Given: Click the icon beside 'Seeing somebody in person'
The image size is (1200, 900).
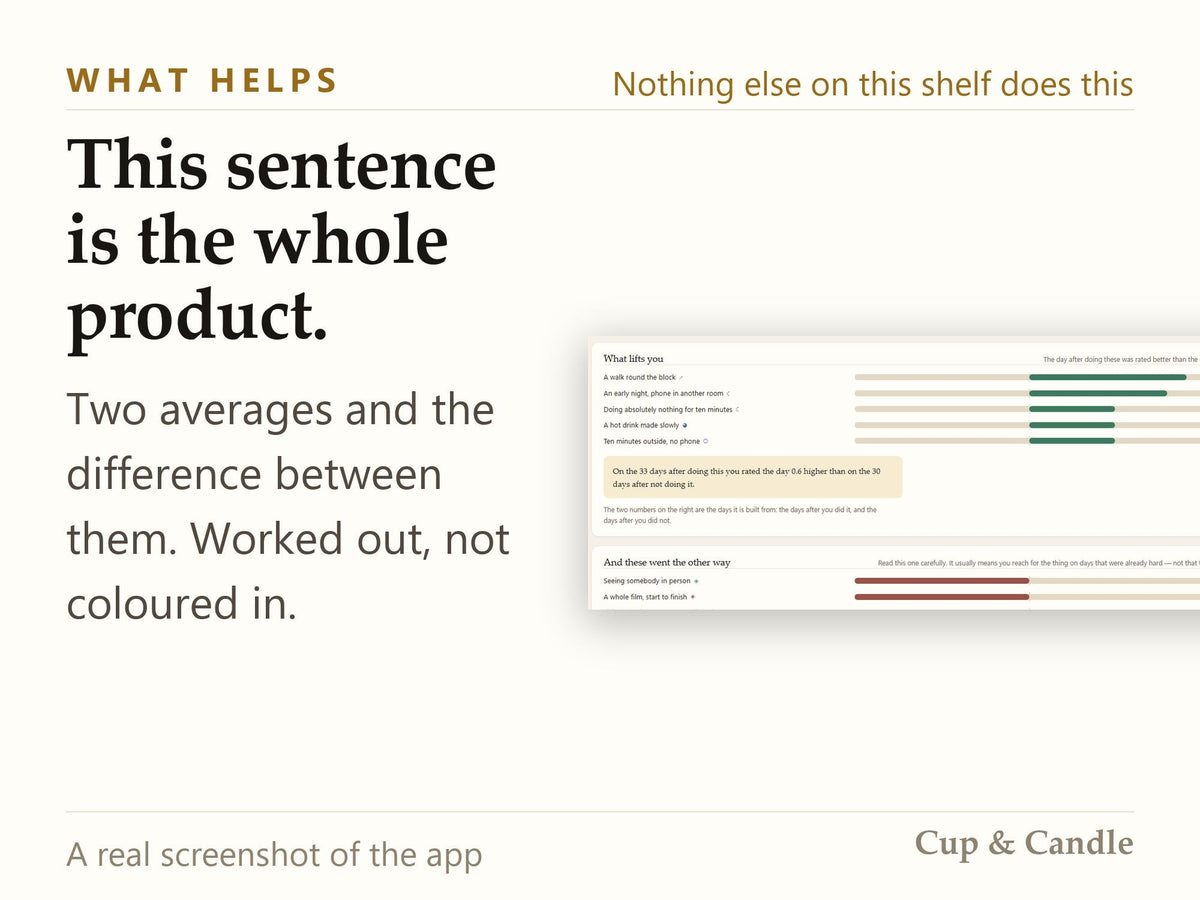Looking at the screenshot, I should (x=696, y=581).
